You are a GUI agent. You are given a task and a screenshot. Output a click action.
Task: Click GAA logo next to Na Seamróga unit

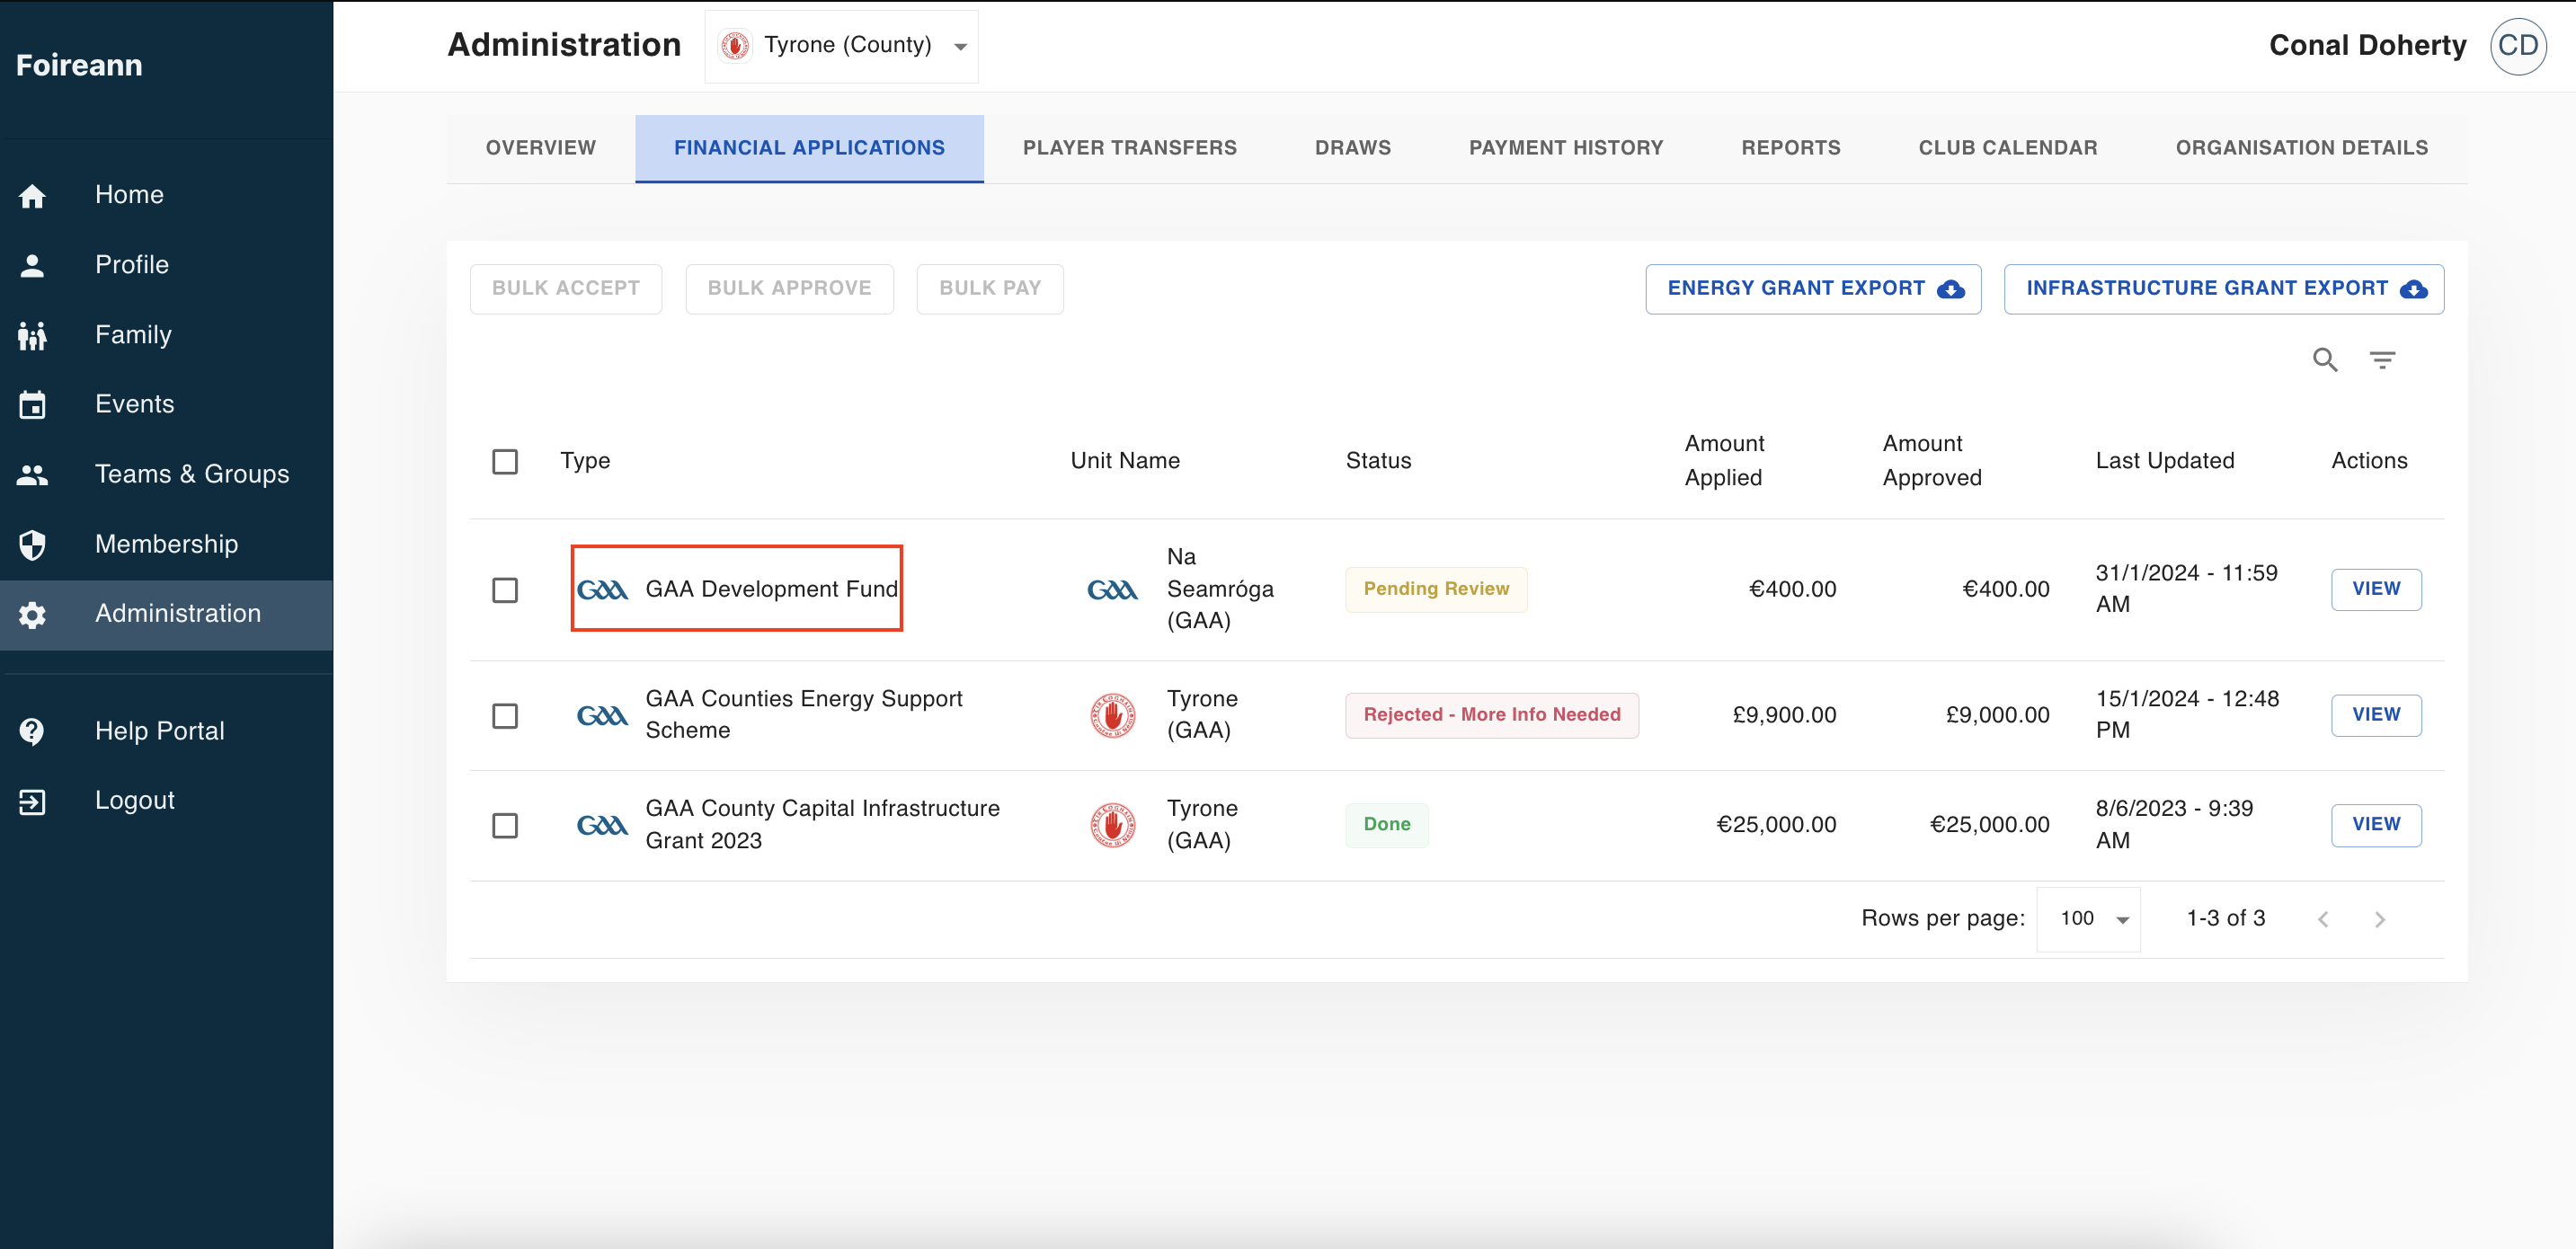click(1112, 589)
